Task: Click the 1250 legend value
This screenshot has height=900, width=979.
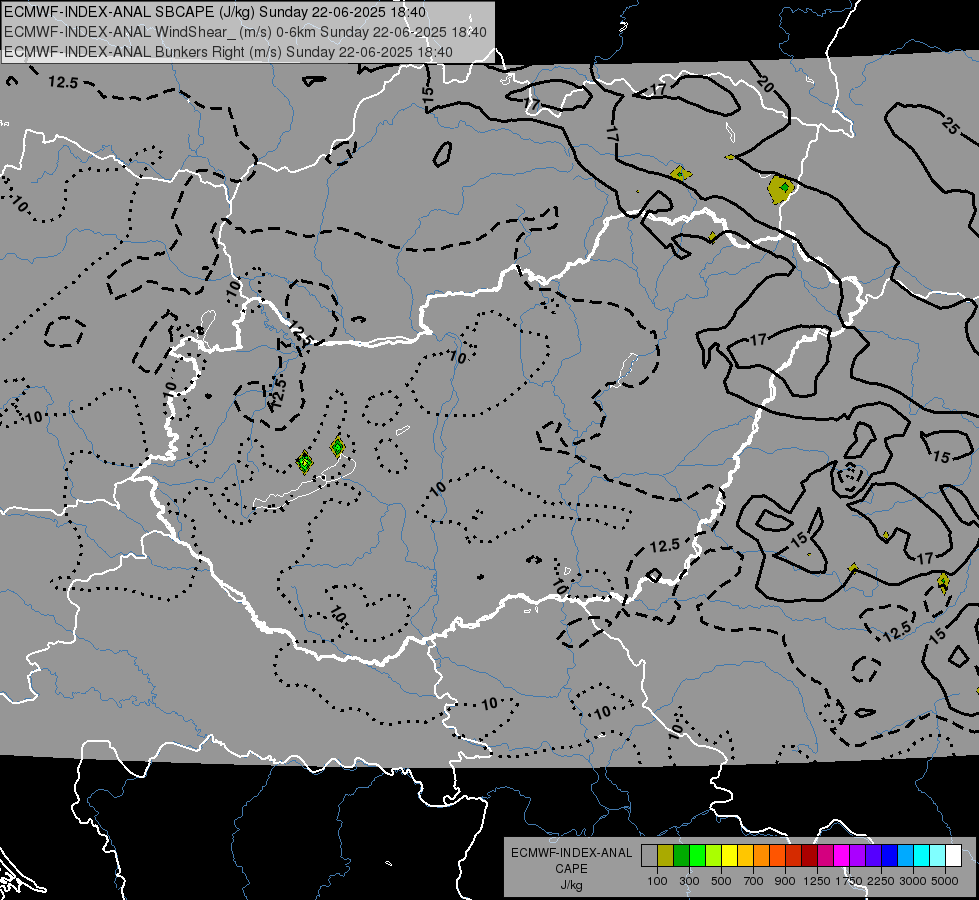Action: pos(817,881)
